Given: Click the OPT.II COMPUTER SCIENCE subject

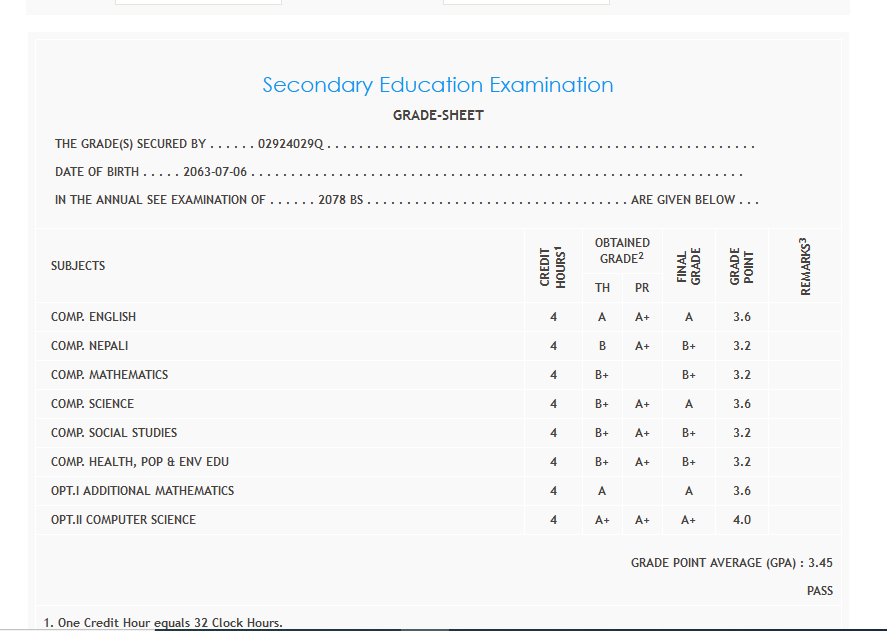Looking at the screenshot, I should [x=123, y=520].
